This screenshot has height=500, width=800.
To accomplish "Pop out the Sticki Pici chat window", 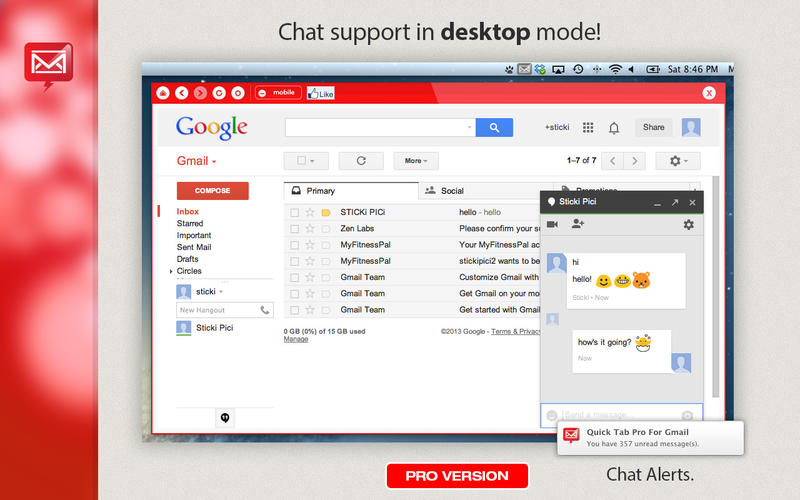I will pos(675,203).
